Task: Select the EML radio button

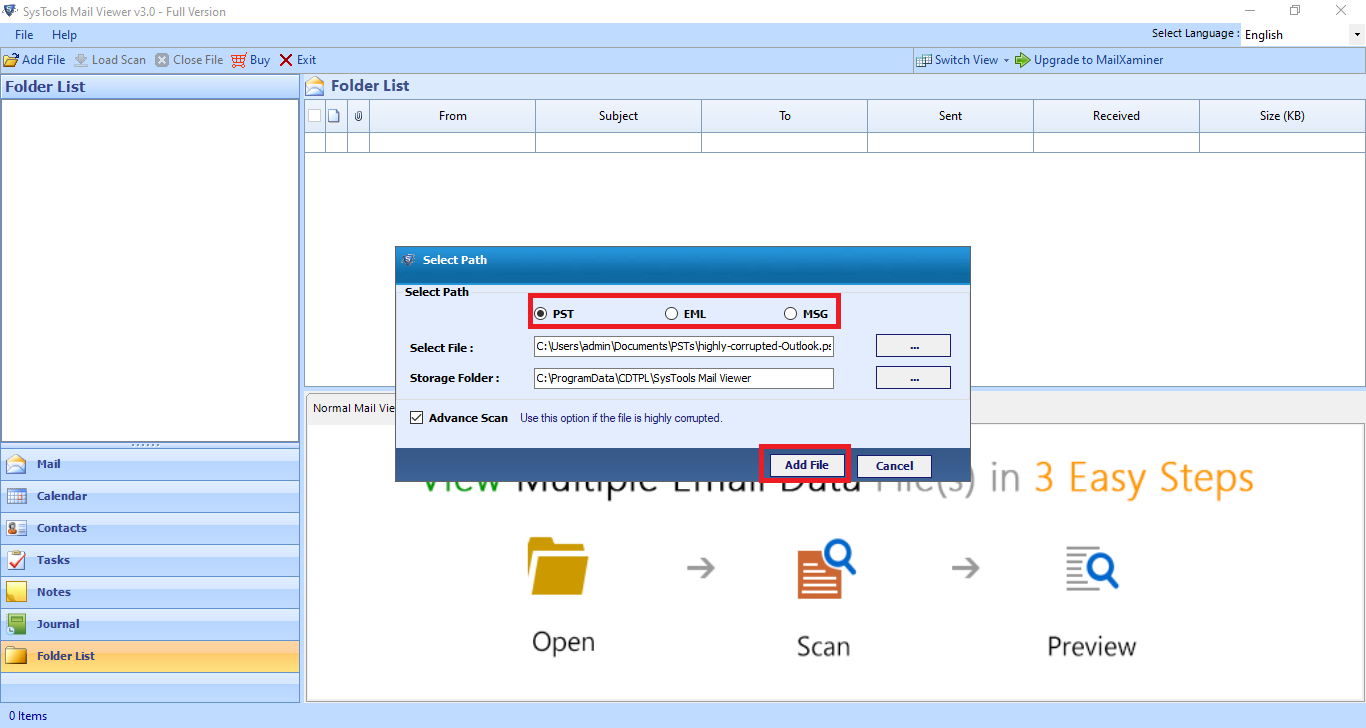Action: [x=671, y=314]
